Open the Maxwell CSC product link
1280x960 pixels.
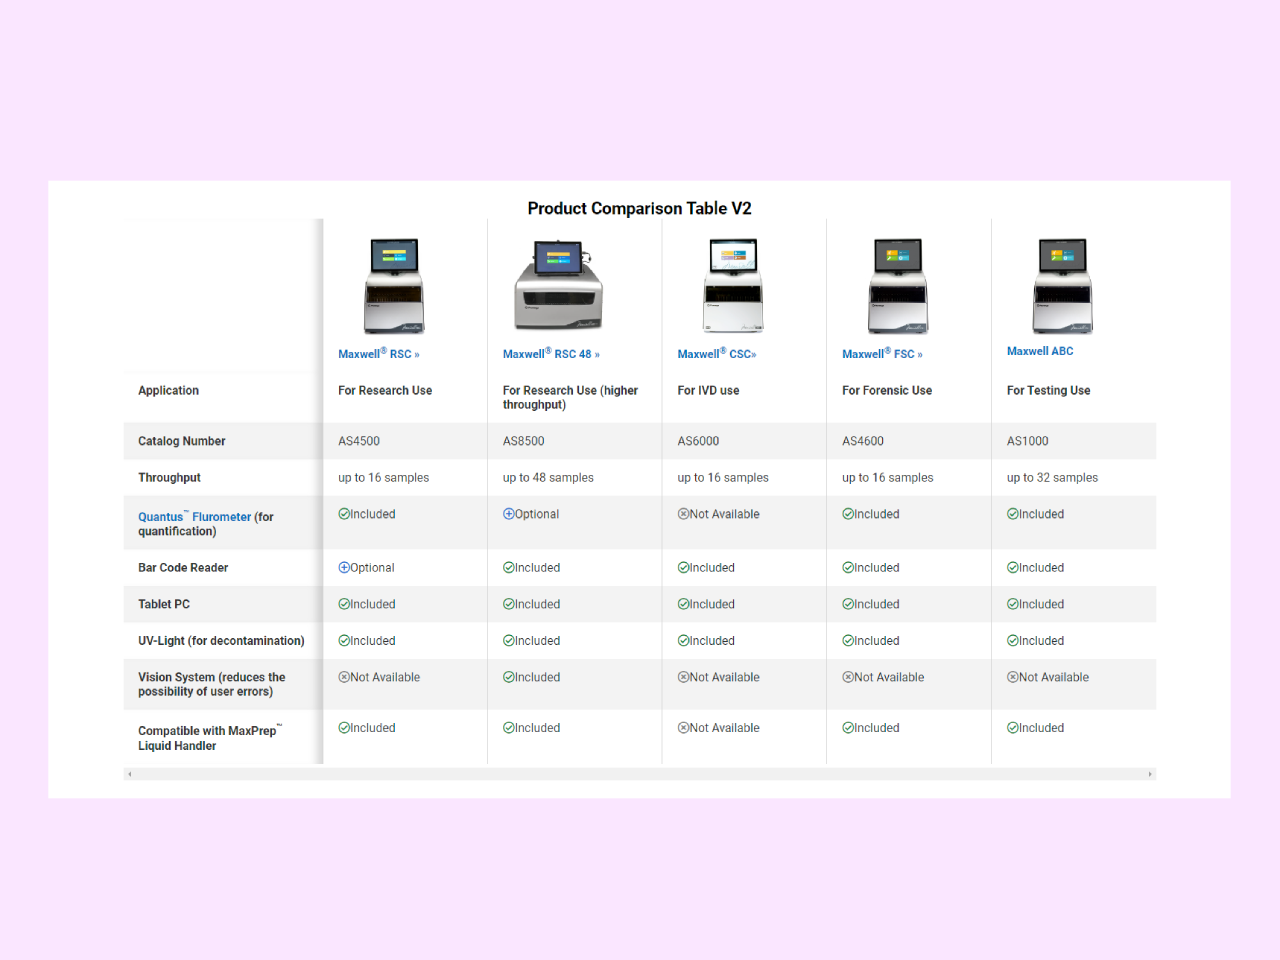[x=716, y=354]
